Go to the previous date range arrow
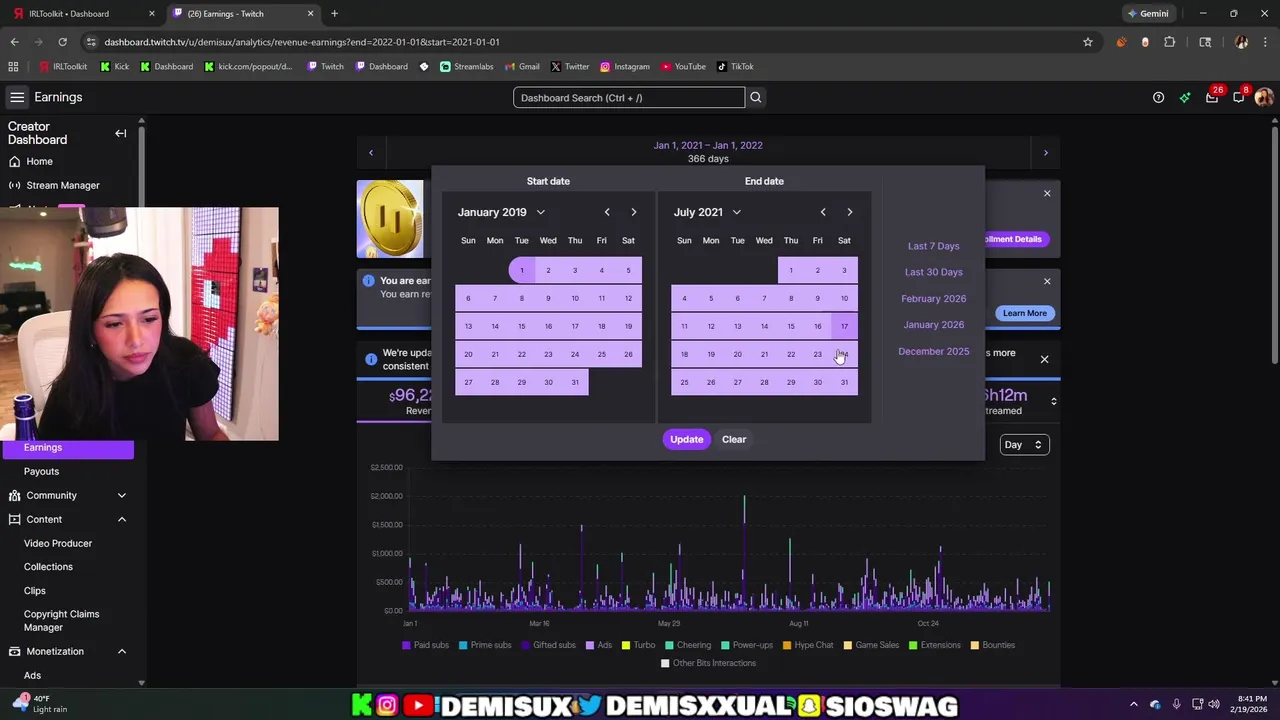Image resolution: width=1280 pixels, height=720 pixels. pos(371,153)
